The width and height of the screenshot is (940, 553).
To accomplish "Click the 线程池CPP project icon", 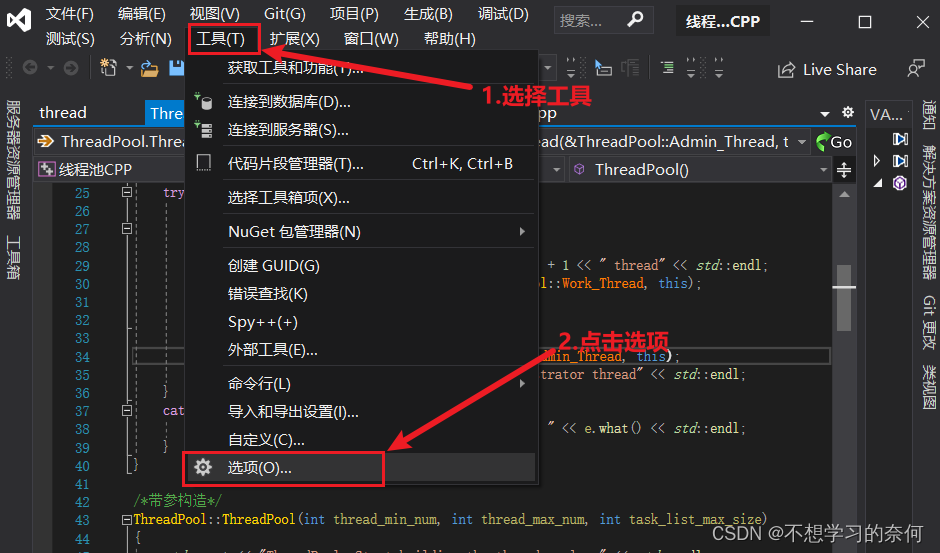I will (46, 170).
